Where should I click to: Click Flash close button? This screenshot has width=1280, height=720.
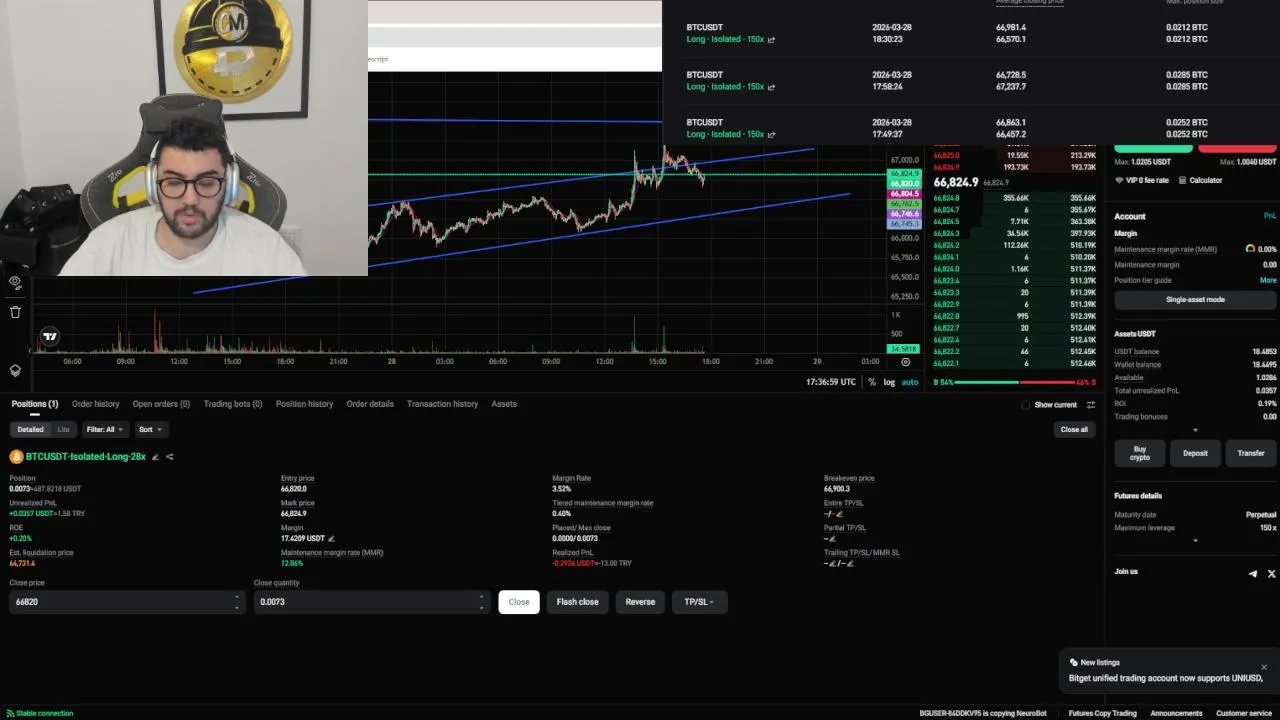coord(578,602)
